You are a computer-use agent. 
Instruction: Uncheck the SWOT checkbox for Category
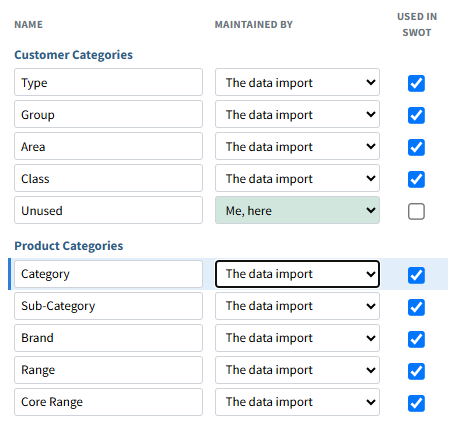point(416,275)
